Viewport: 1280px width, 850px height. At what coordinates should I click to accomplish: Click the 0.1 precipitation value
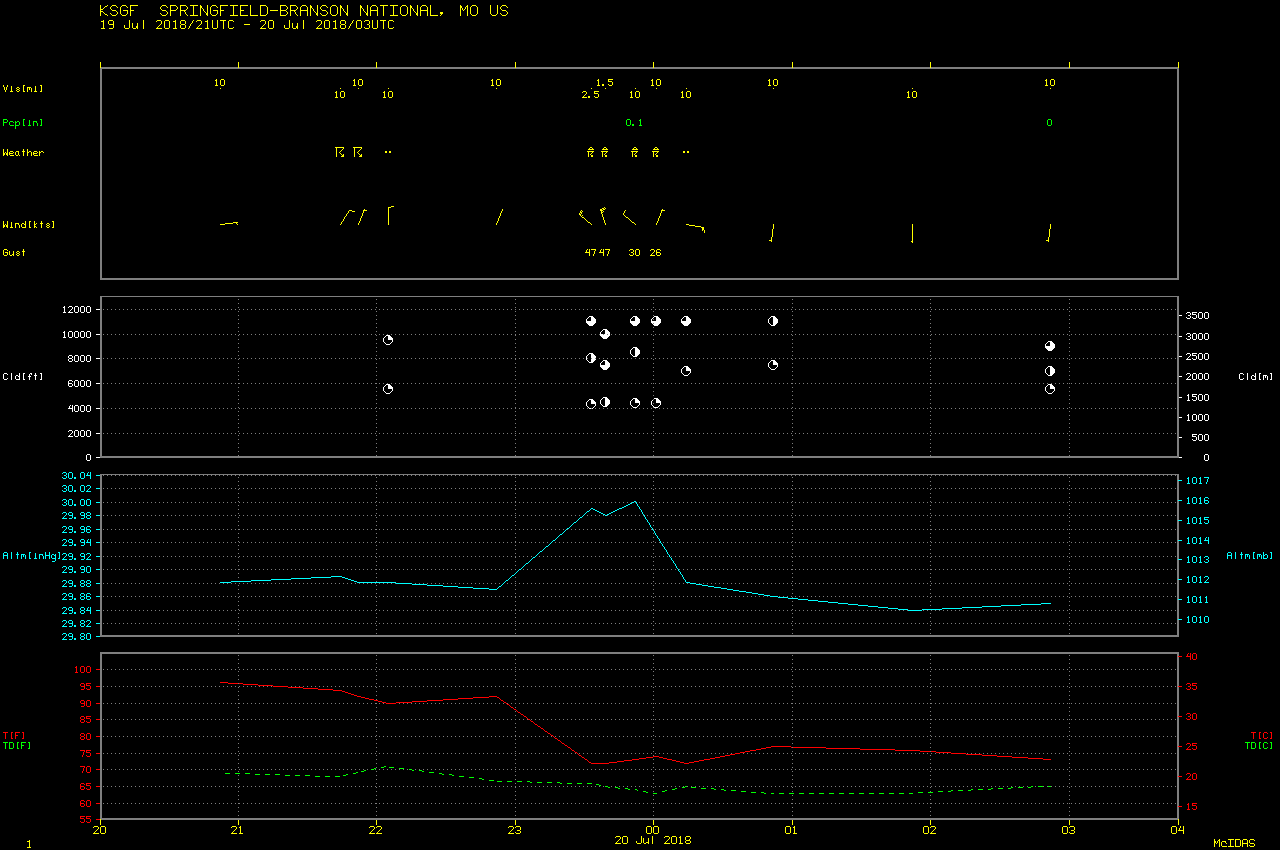point(634,123)
